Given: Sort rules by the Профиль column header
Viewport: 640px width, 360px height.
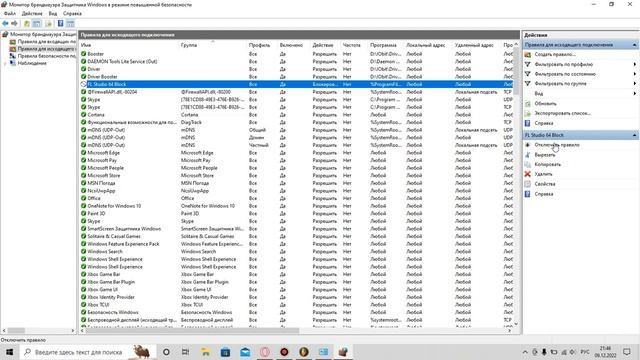Looking at the screenshot, I should [262, 45].
